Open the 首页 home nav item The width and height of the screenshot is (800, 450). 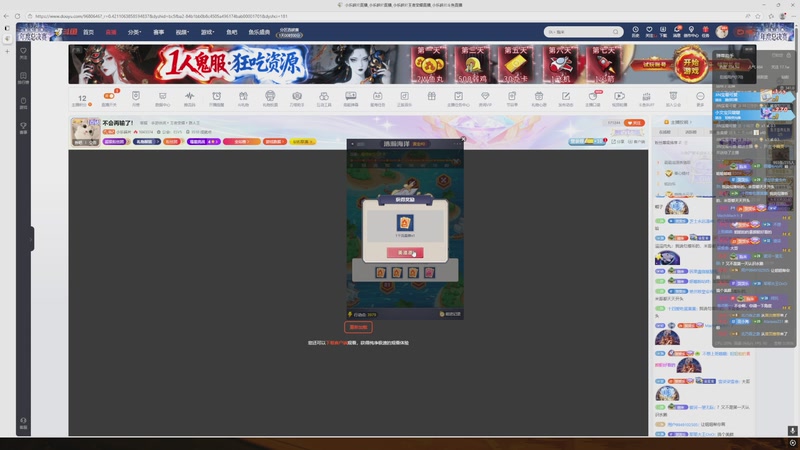[x=88, y=32]
